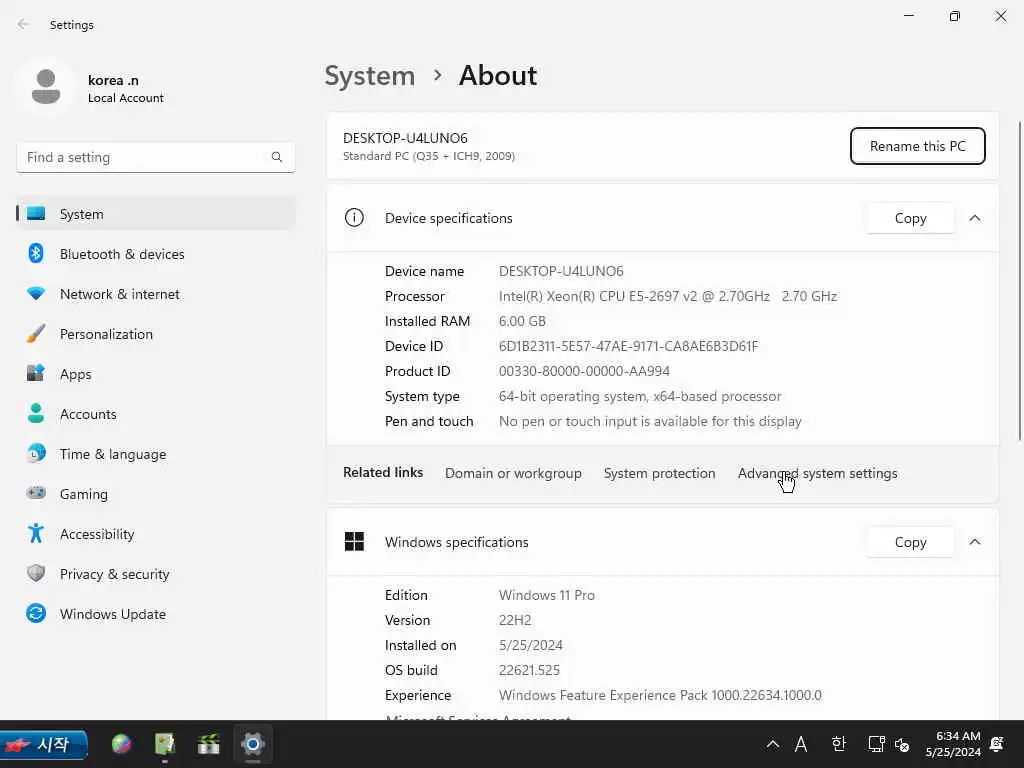Click the Processor value Intel Xeon text
This screenshot has height=768, width=1024.
tap(667, 296)
